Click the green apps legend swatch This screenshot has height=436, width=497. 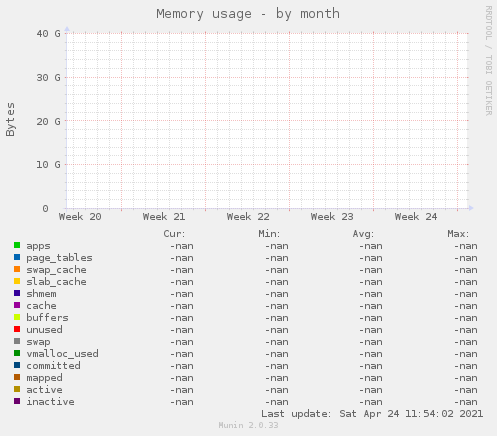pyautogui.click(x=17, y=245)
